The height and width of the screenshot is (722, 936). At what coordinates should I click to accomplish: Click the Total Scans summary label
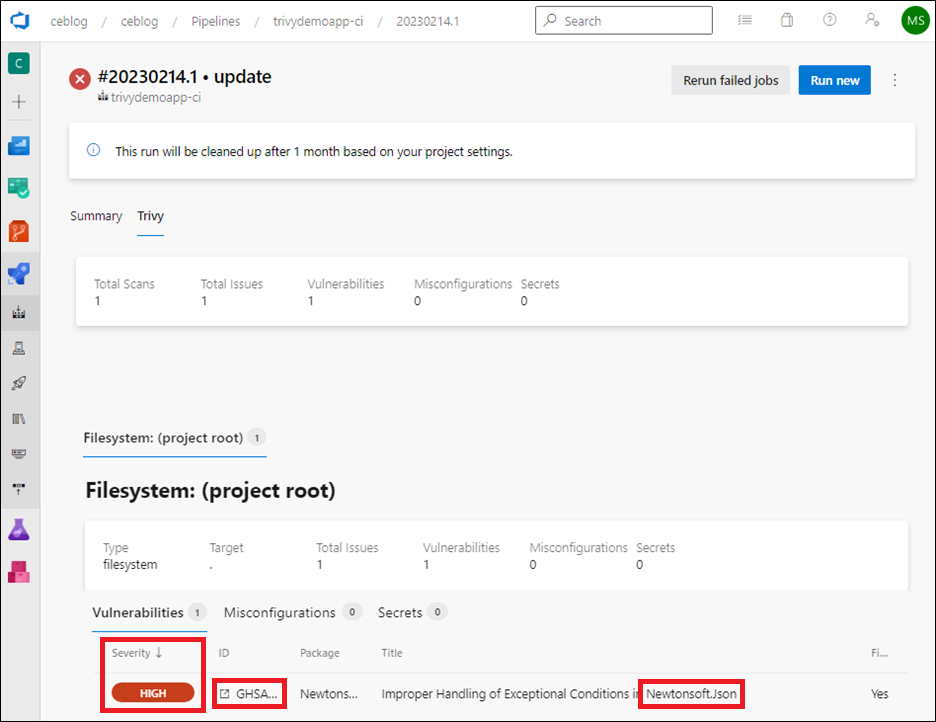(124, 284)
